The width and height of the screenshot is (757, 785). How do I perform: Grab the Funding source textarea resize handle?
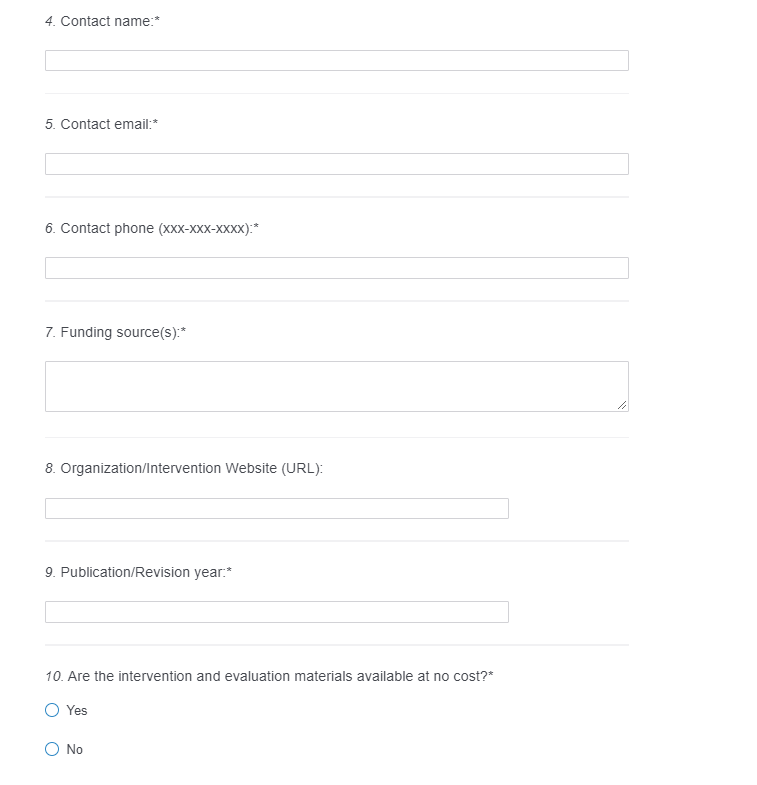click(622, 405)
